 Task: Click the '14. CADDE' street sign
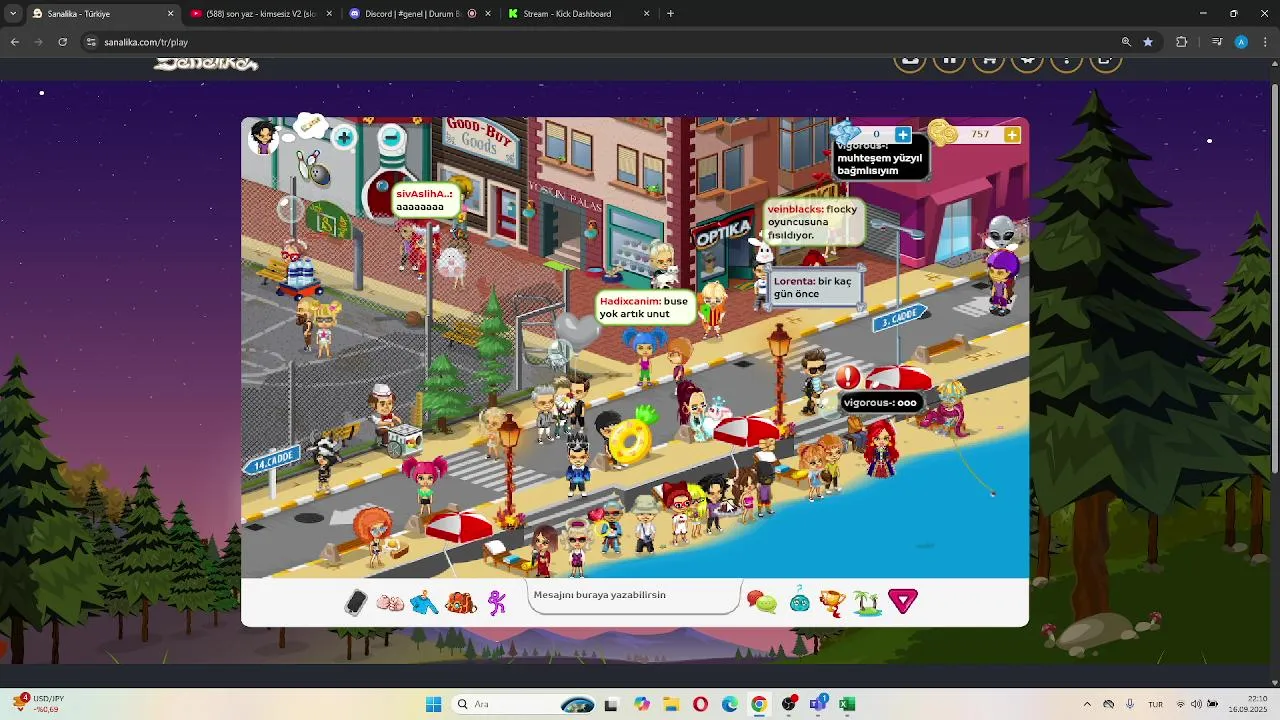[x=272, y=462]
